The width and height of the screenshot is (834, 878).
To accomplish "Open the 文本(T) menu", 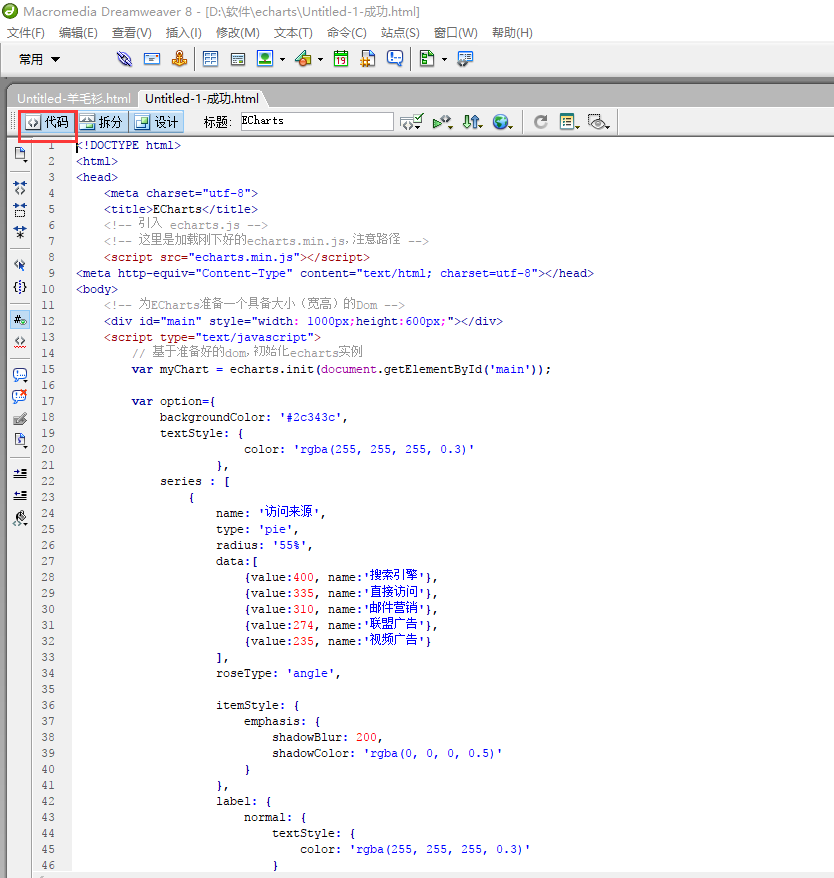I will [293, 33].
